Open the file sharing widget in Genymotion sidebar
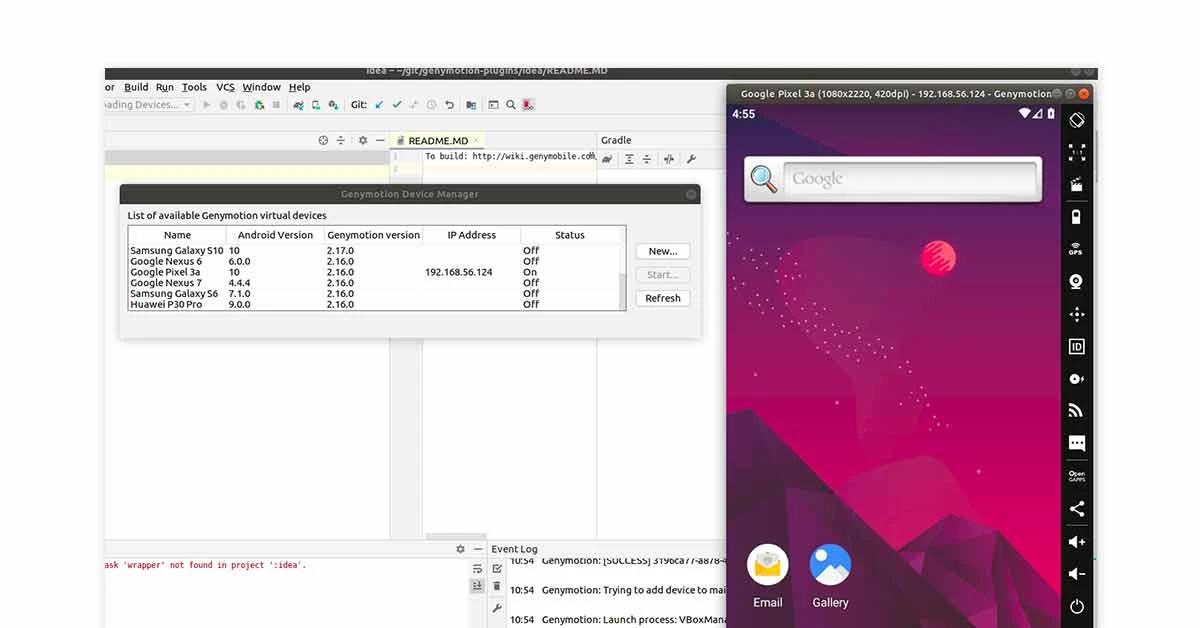Screen dimensions: 1200x628 [1076, 508]
